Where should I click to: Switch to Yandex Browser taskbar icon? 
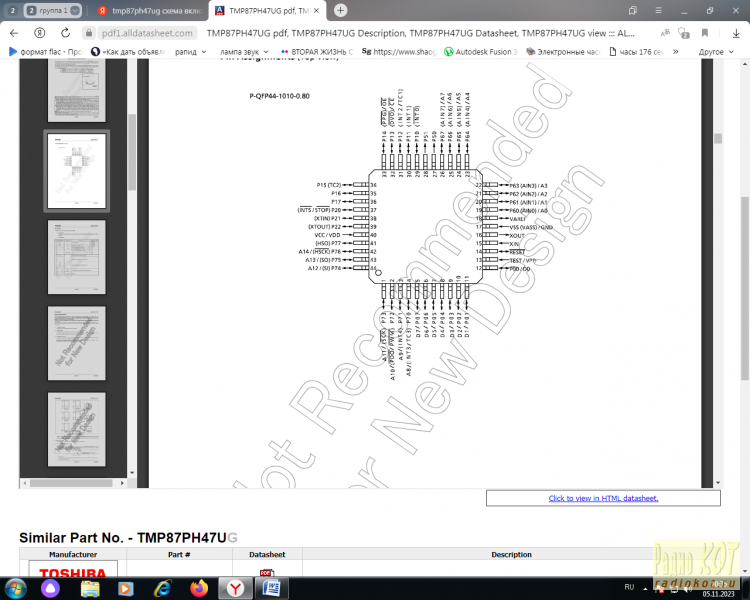[x=235, y=588]
